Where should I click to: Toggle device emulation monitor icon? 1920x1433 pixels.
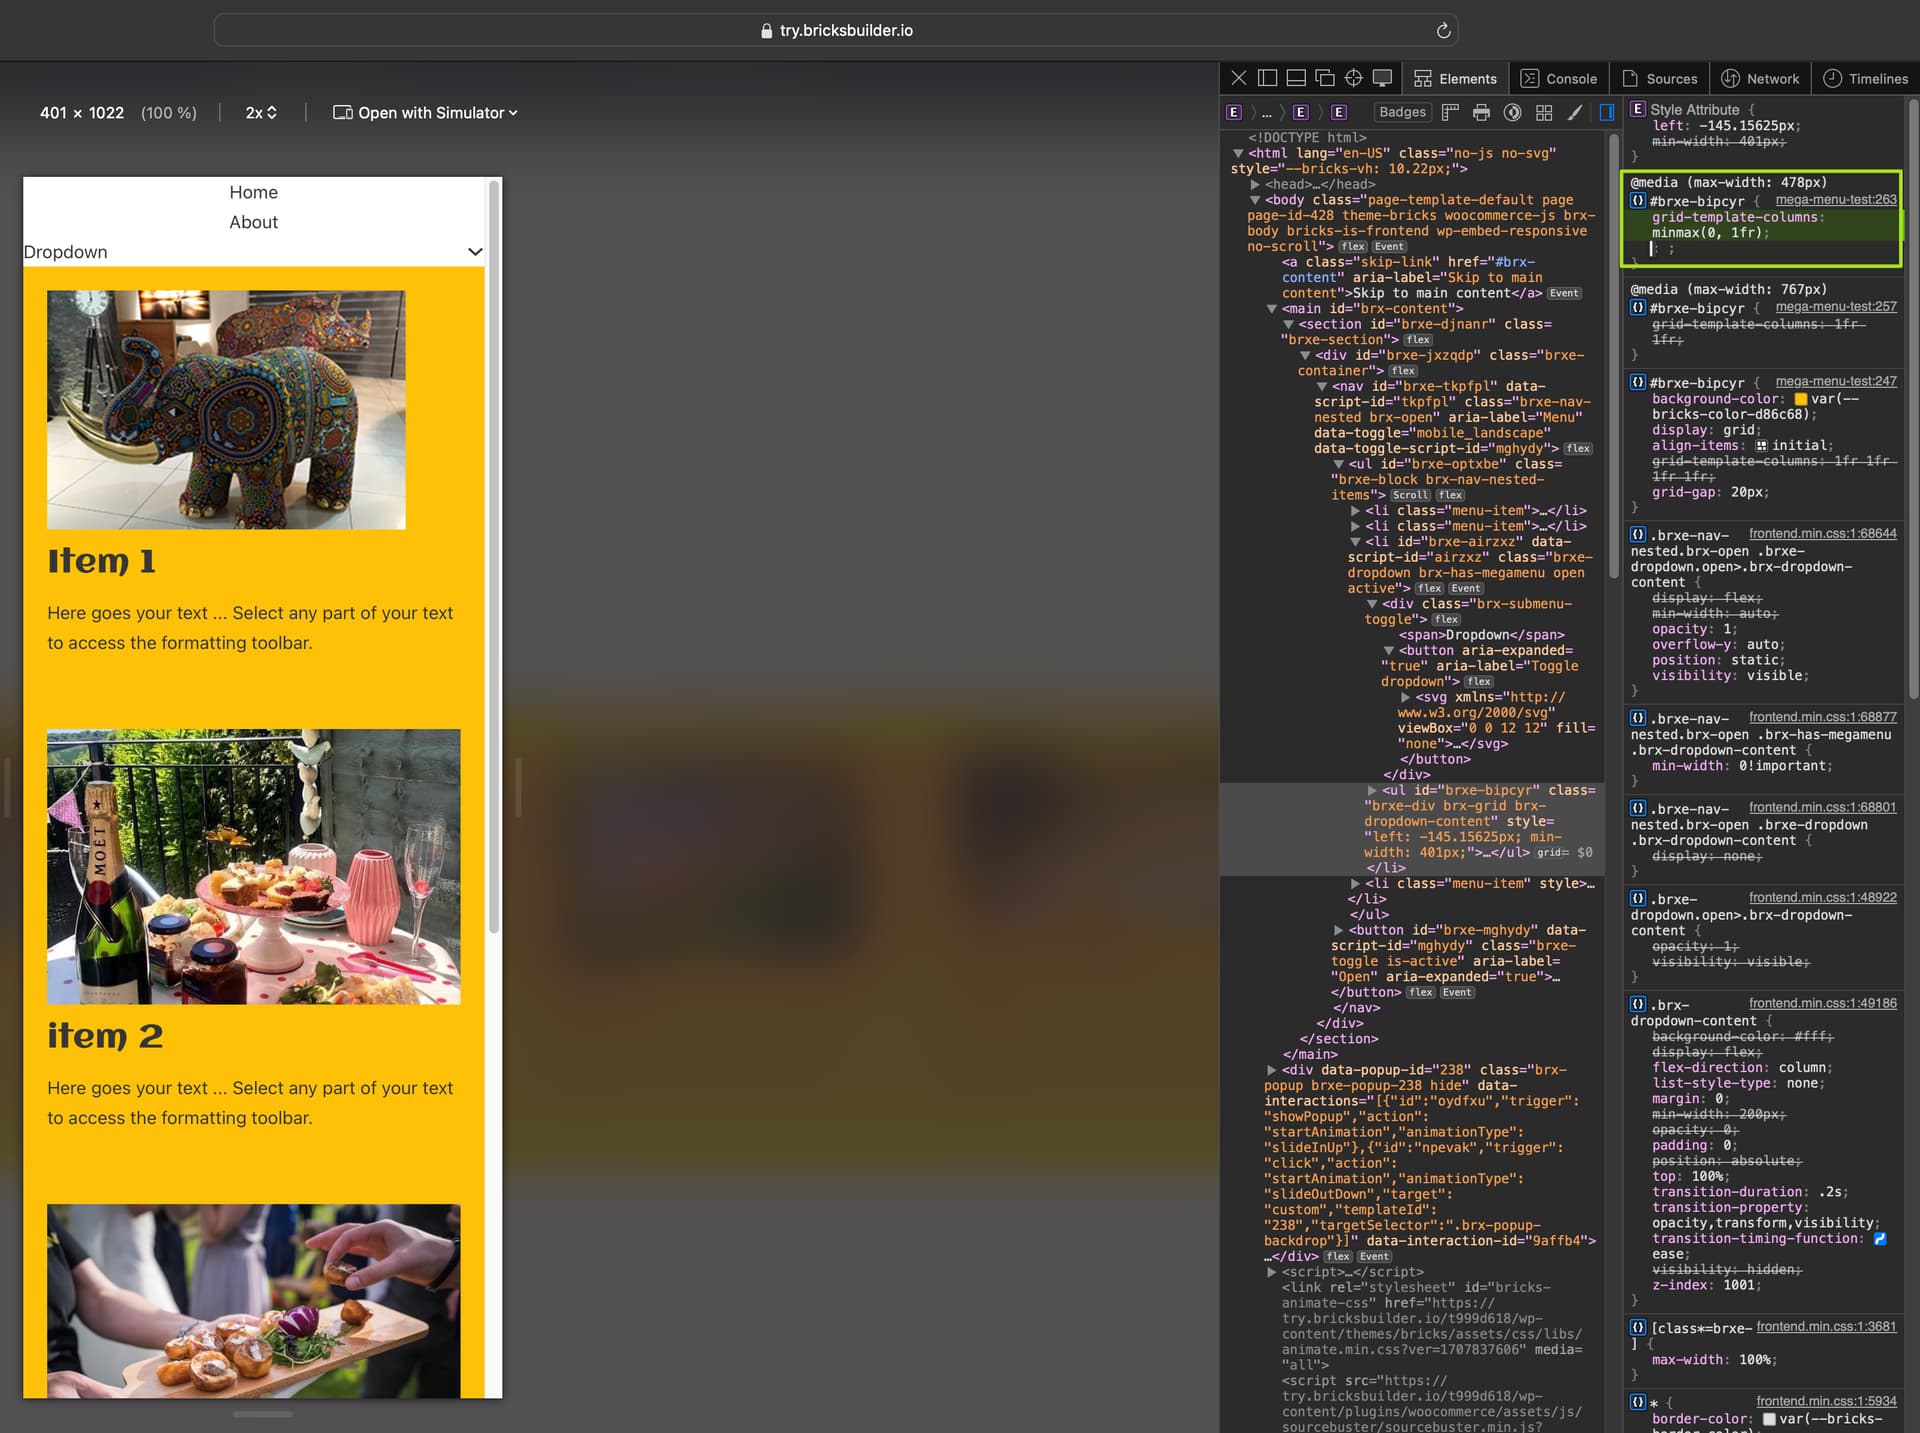[1382, 78]
